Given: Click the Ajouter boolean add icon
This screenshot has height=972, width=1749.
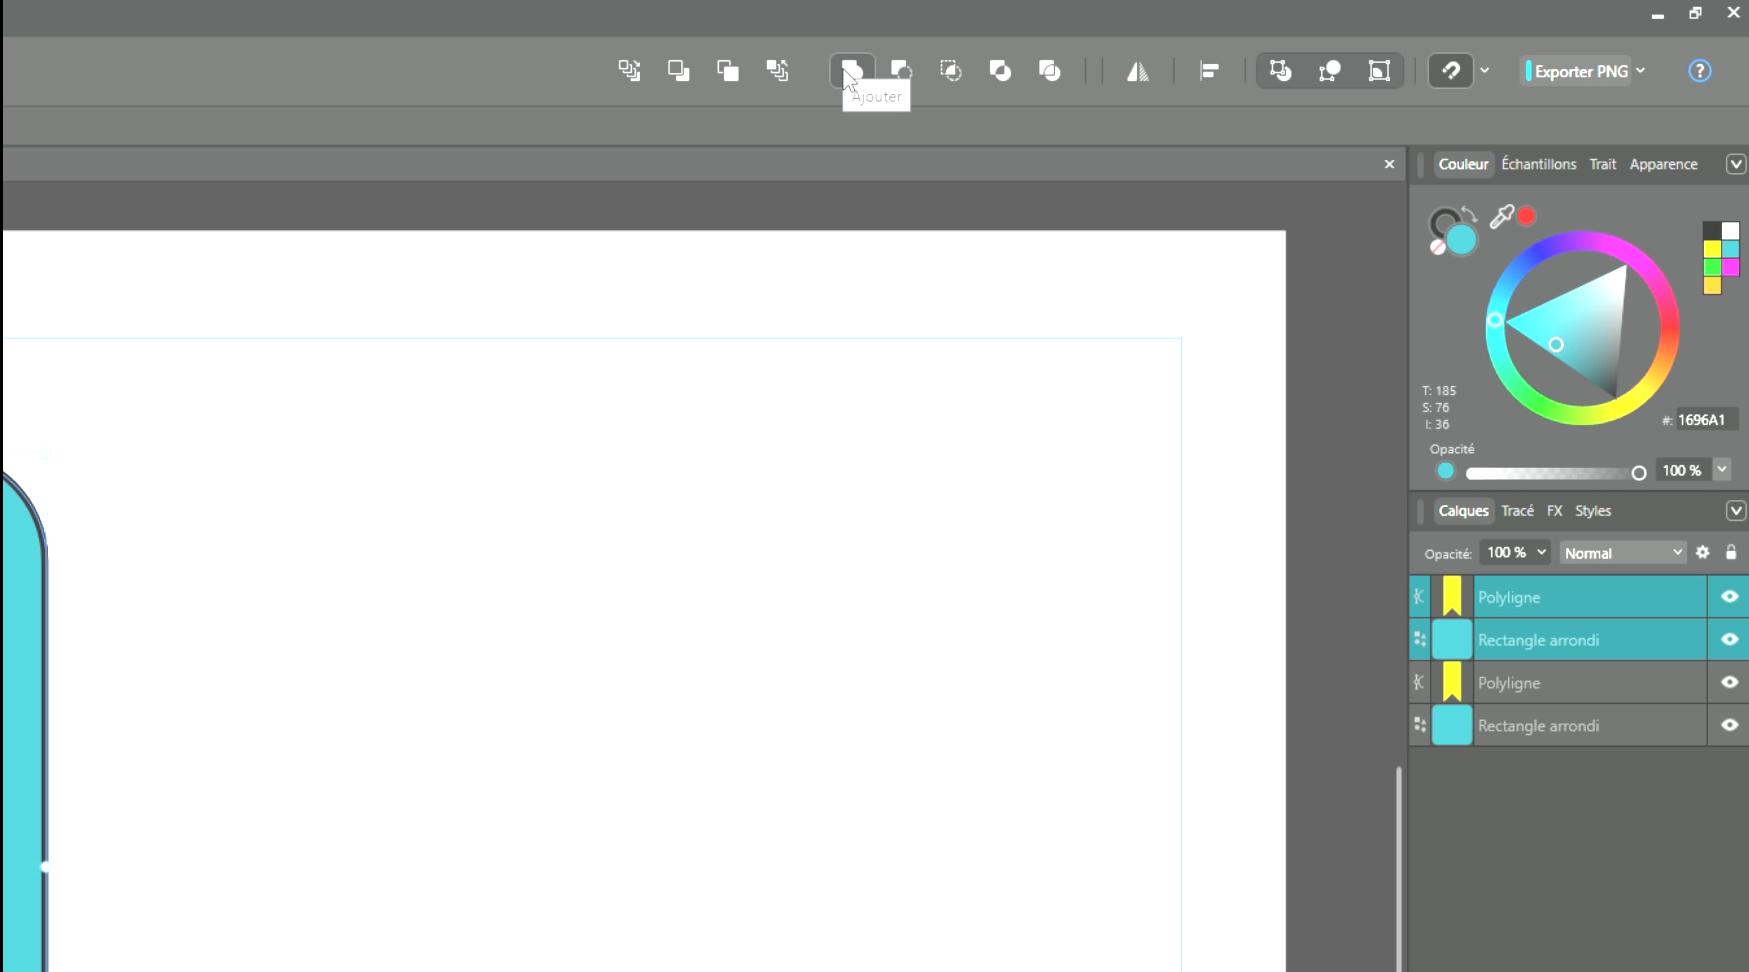Looking at the screenshot, I should (x=852, y=71).
